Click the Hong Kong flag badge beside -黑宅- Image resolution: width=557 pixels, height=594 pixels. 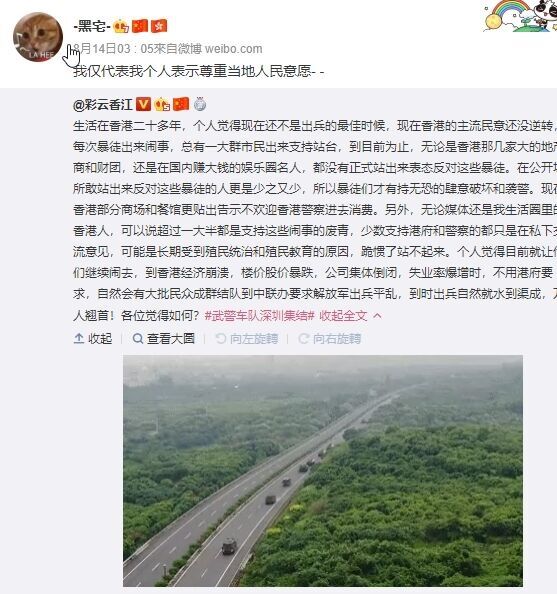pyautogui.click(x=159, y=26)
